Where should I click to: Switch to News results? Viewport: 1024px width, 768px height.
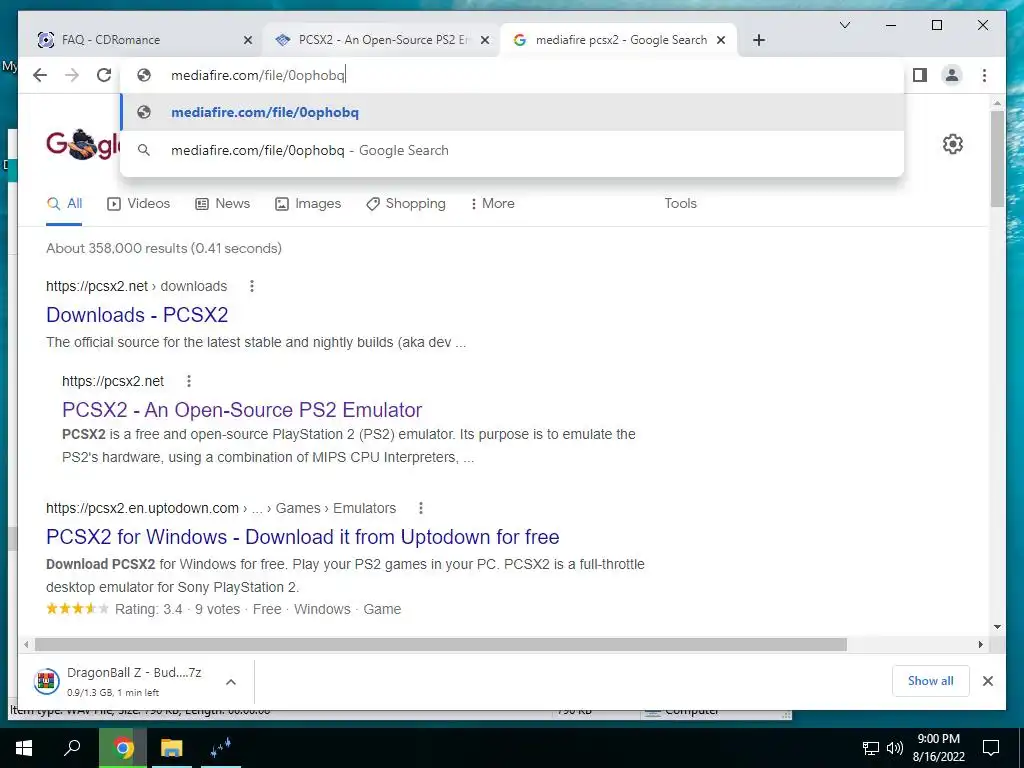coord(223,204)
